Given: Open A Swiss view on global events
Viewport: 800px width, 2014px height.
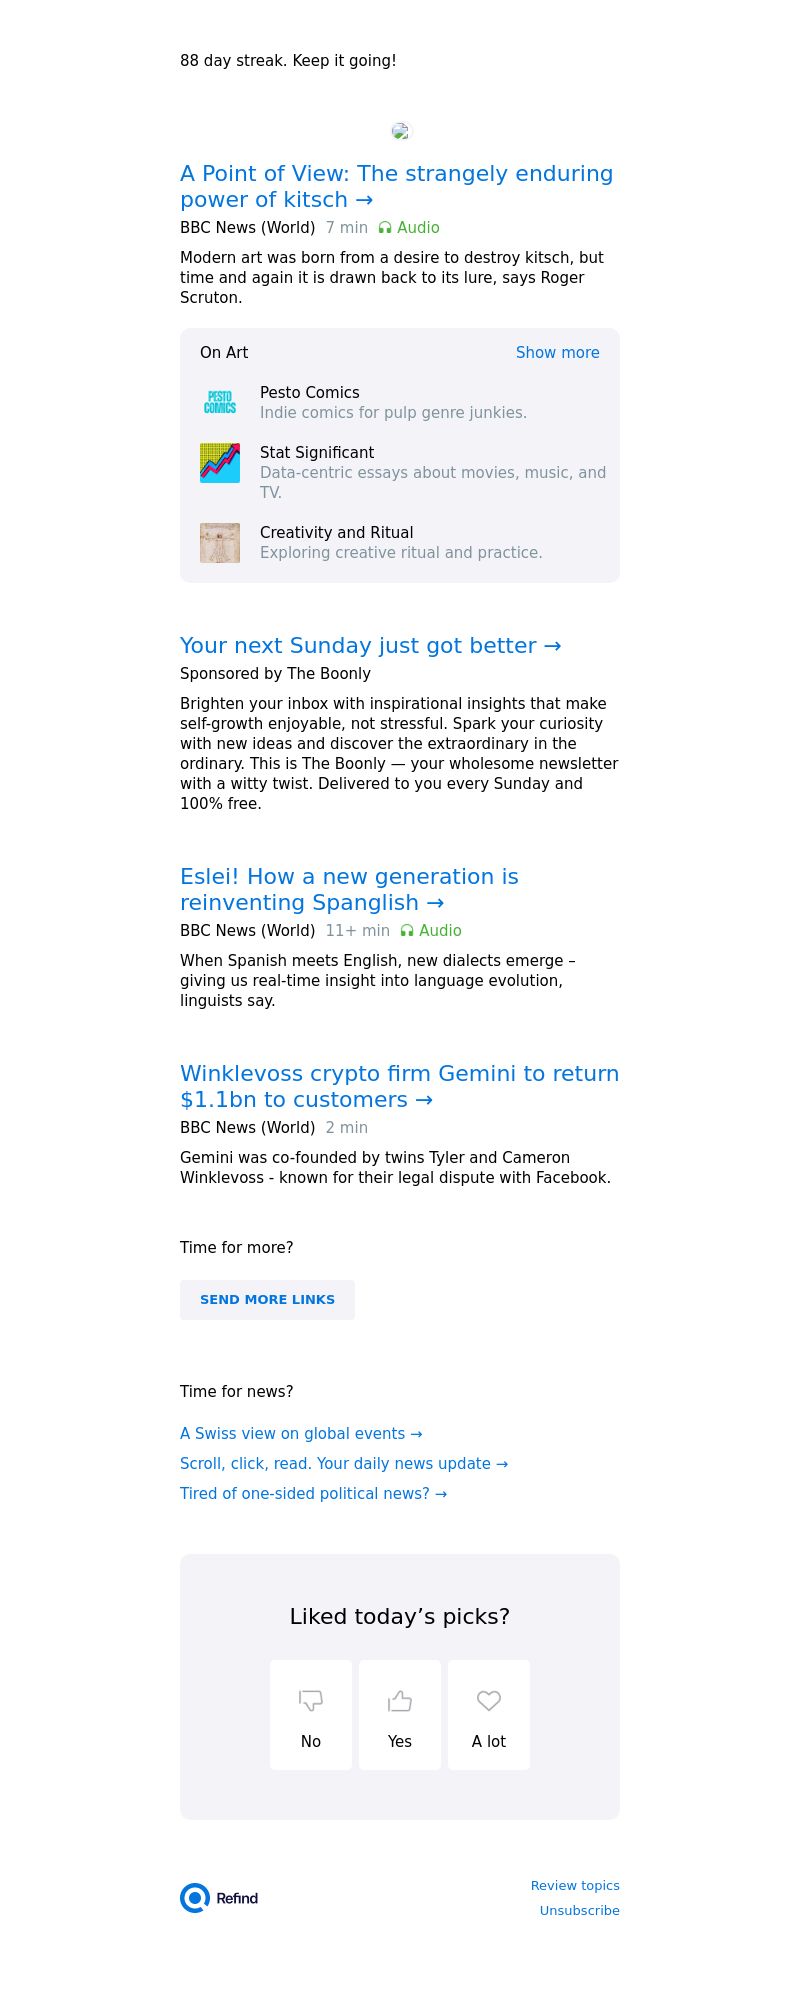Looking at the screenshot, I should (301, 1434).
